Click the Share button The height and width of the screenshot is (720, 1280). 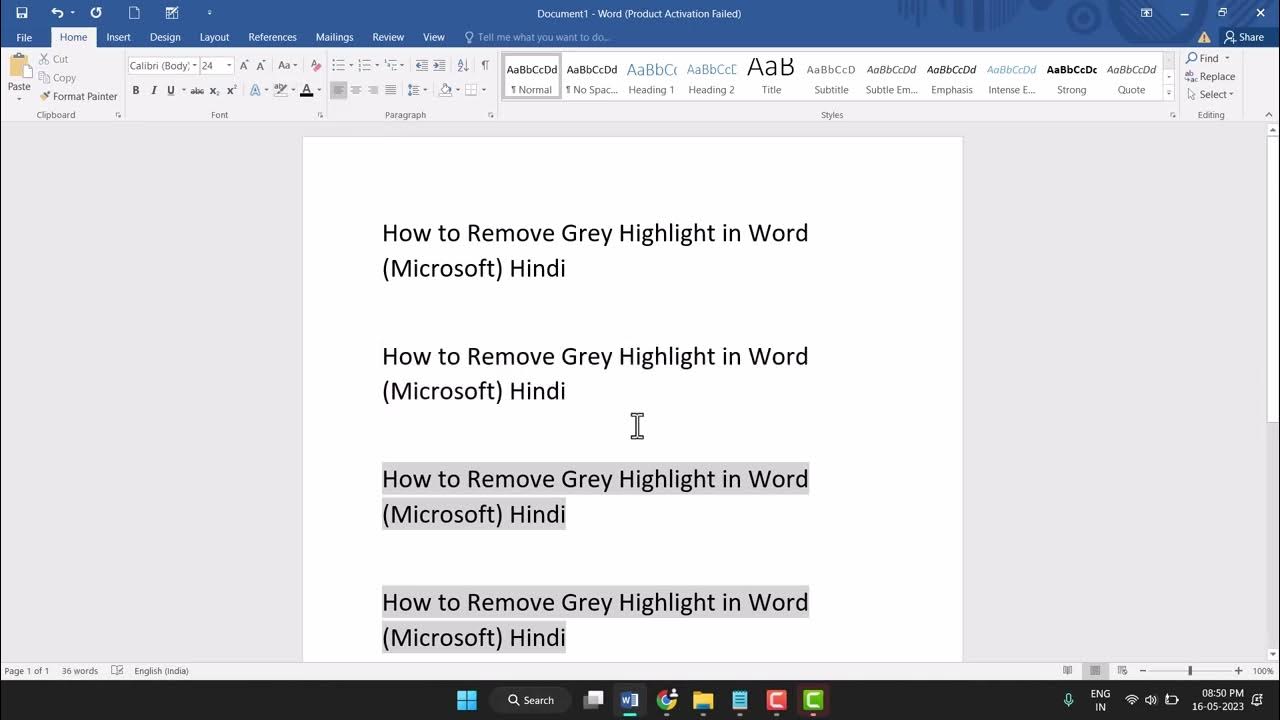[x=1244, y=37]
